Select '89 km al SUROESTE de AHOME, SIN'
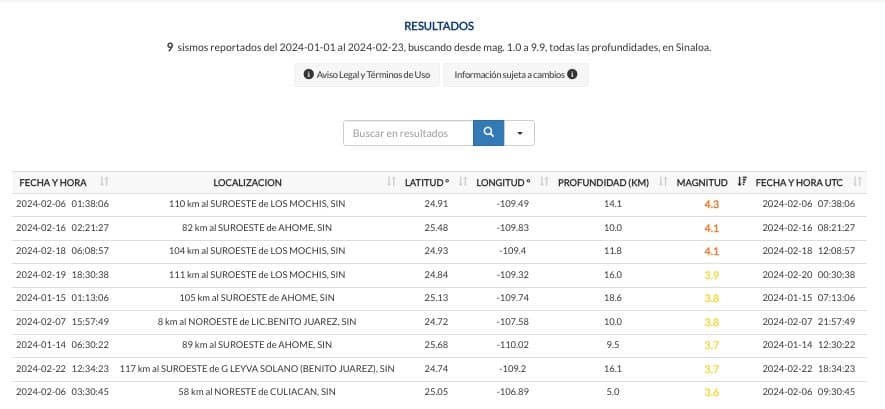The height and width of the screenshot is (409, 885). click(257, 344)
